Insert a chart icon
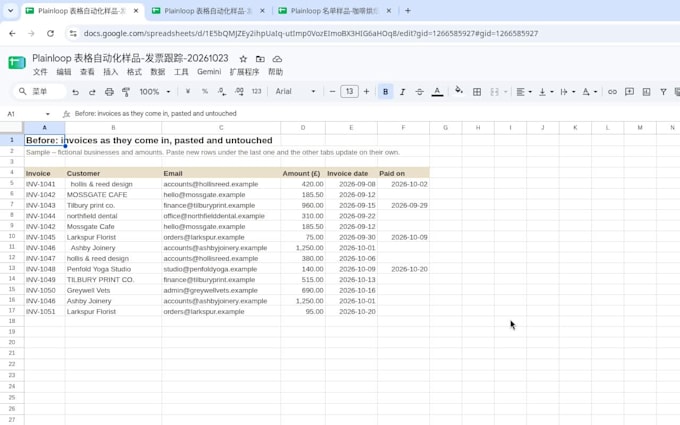This screenshot has height=425, width=680. pyautogui.click(x=646, y=92)
